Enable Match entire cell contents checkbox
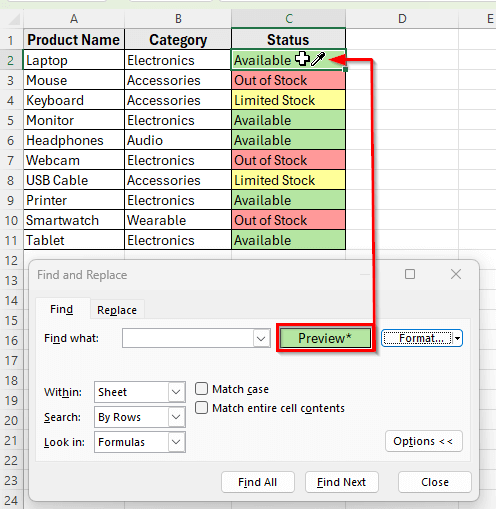 coord(201,408)
